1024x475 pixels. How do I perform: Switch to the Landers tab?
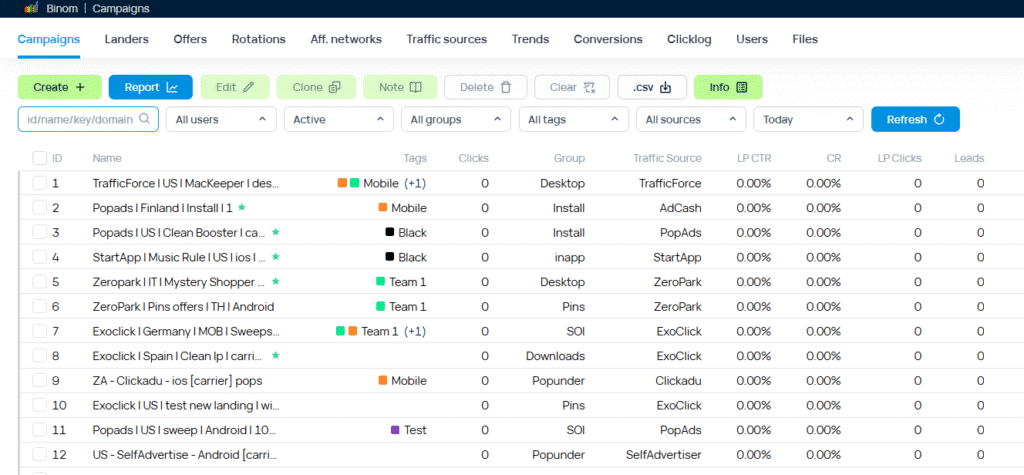coord(127,39)
